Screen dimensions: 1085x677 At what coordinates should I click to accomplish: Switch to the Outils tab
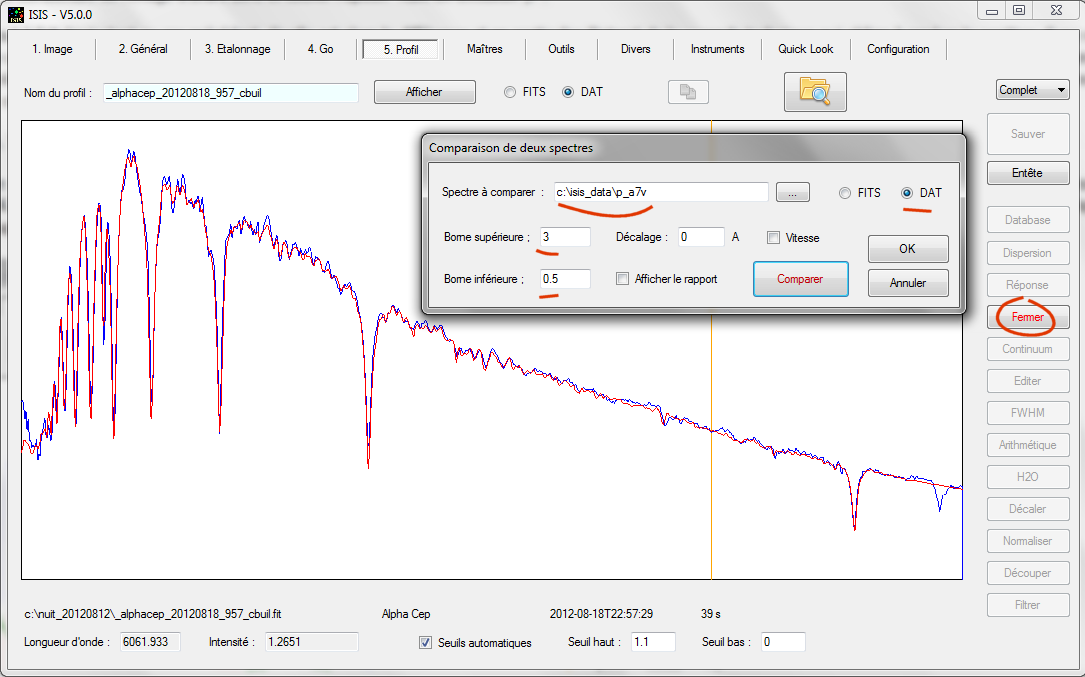[561, 49]
